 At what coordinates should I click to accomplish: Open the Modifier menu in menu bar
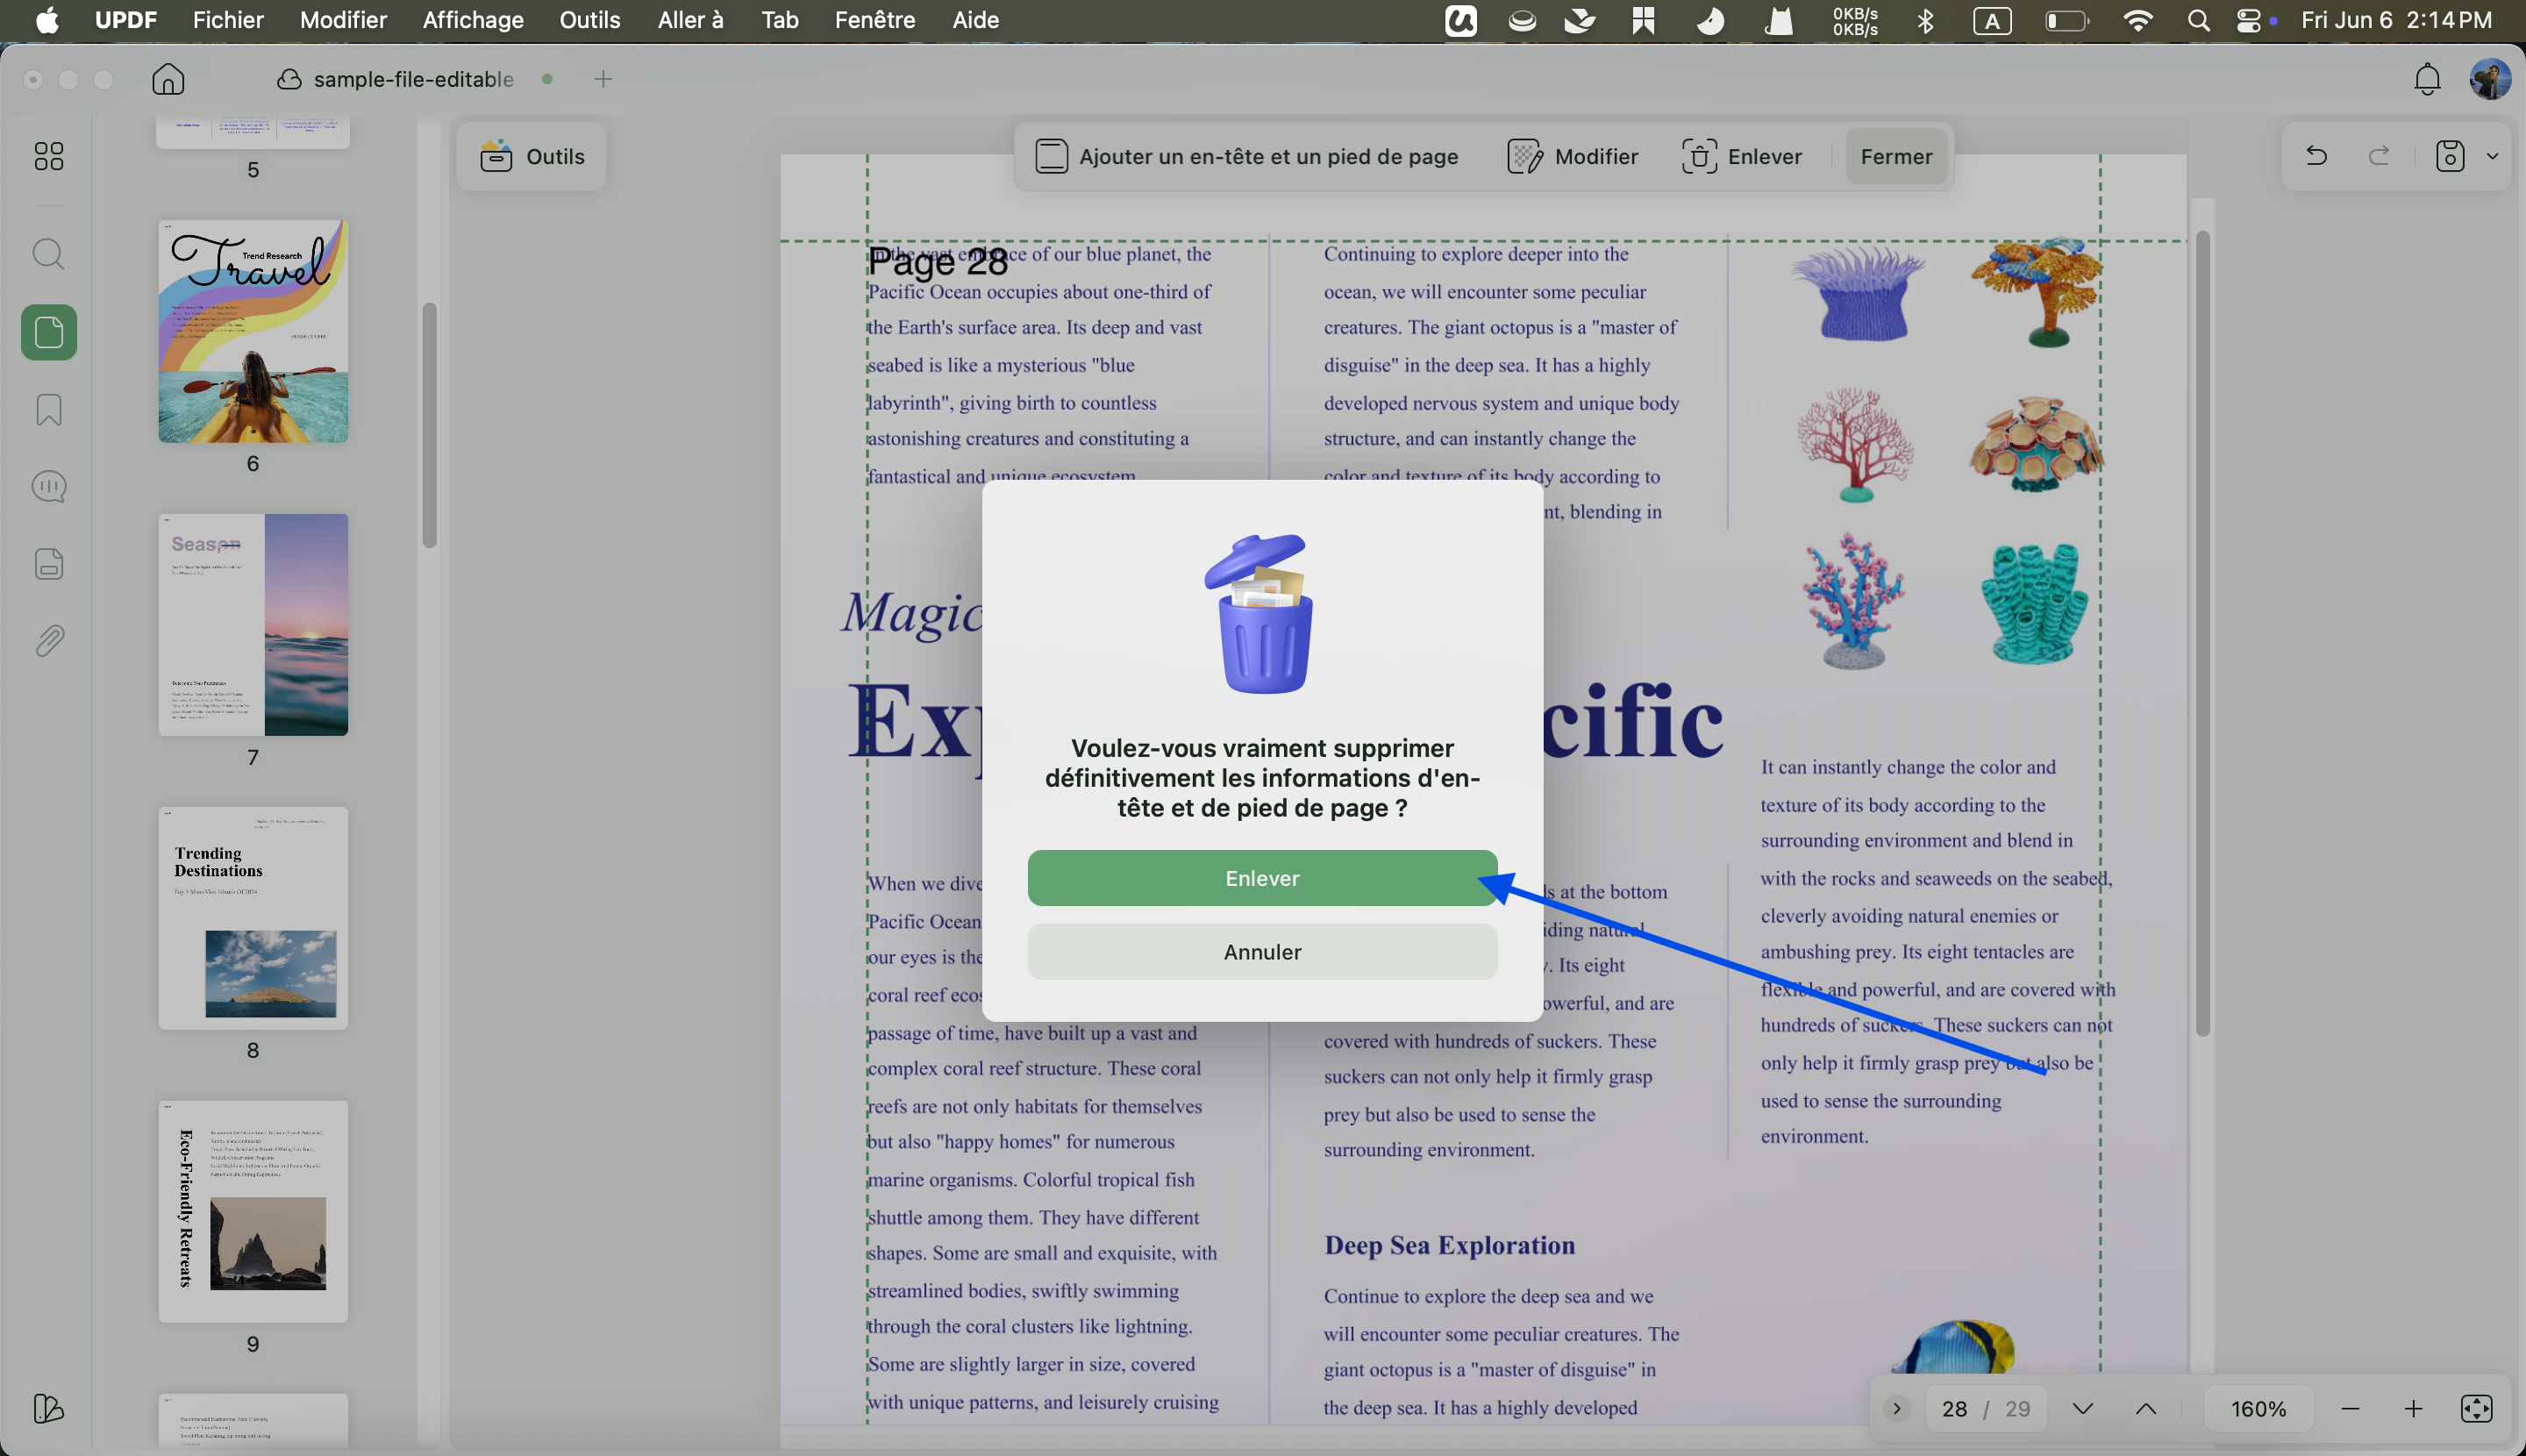click(x=343, y=20)
